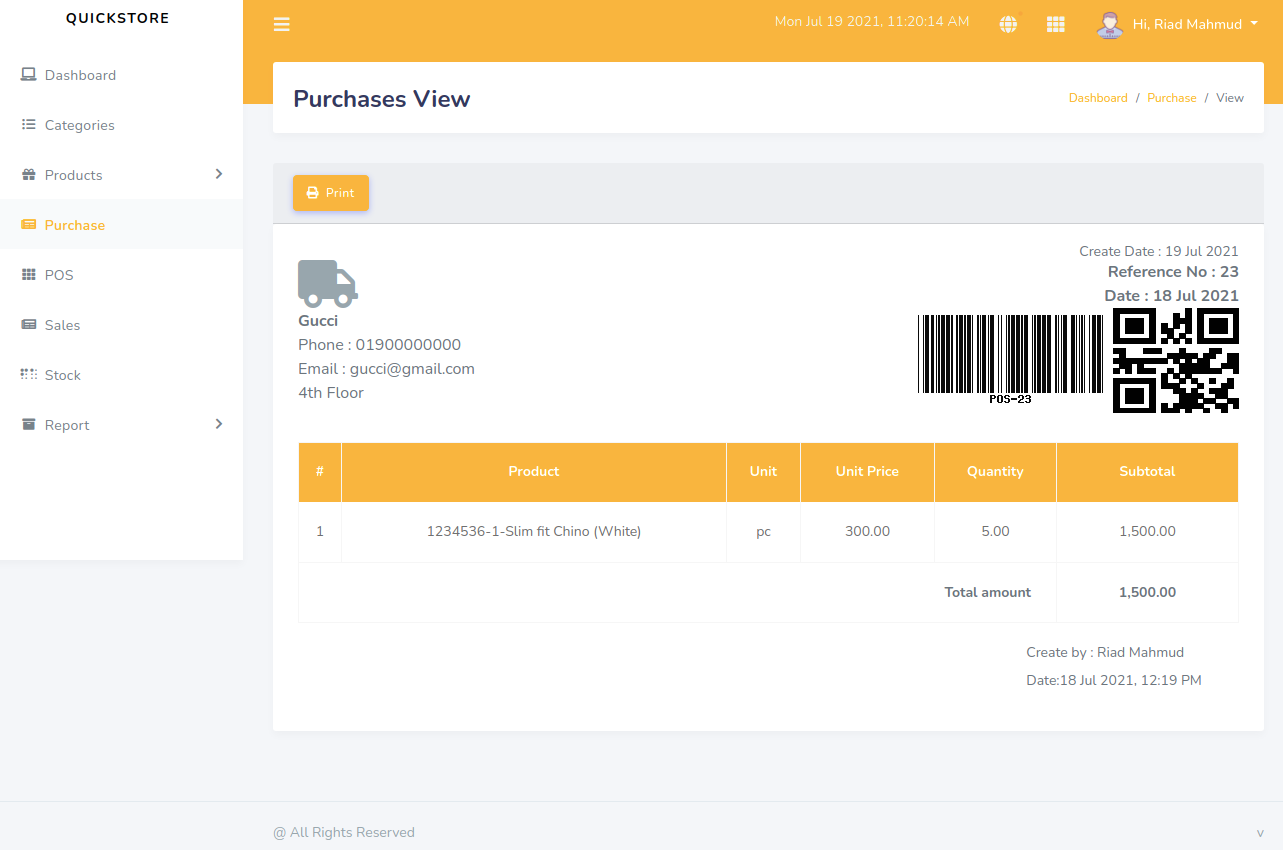
Task: Click the supplier truck icon
Action: (x=328, y=283)
